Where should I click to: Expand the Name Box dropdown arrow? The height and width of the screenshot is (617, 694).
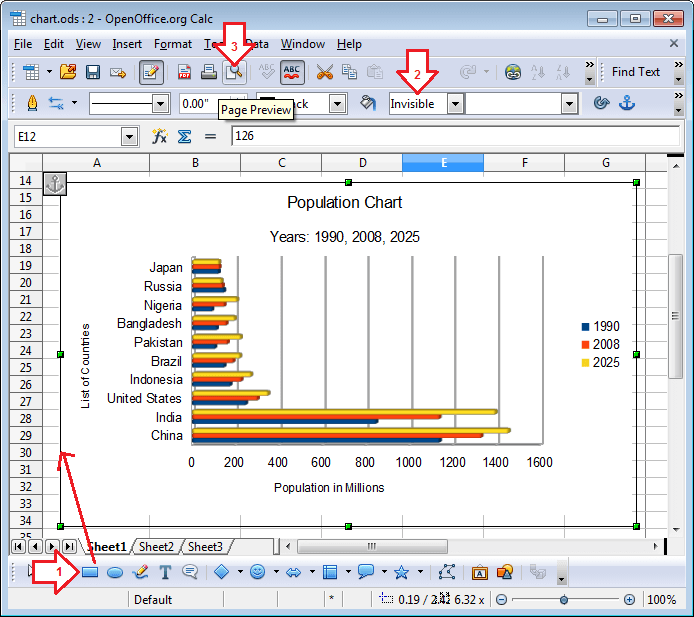129,136
